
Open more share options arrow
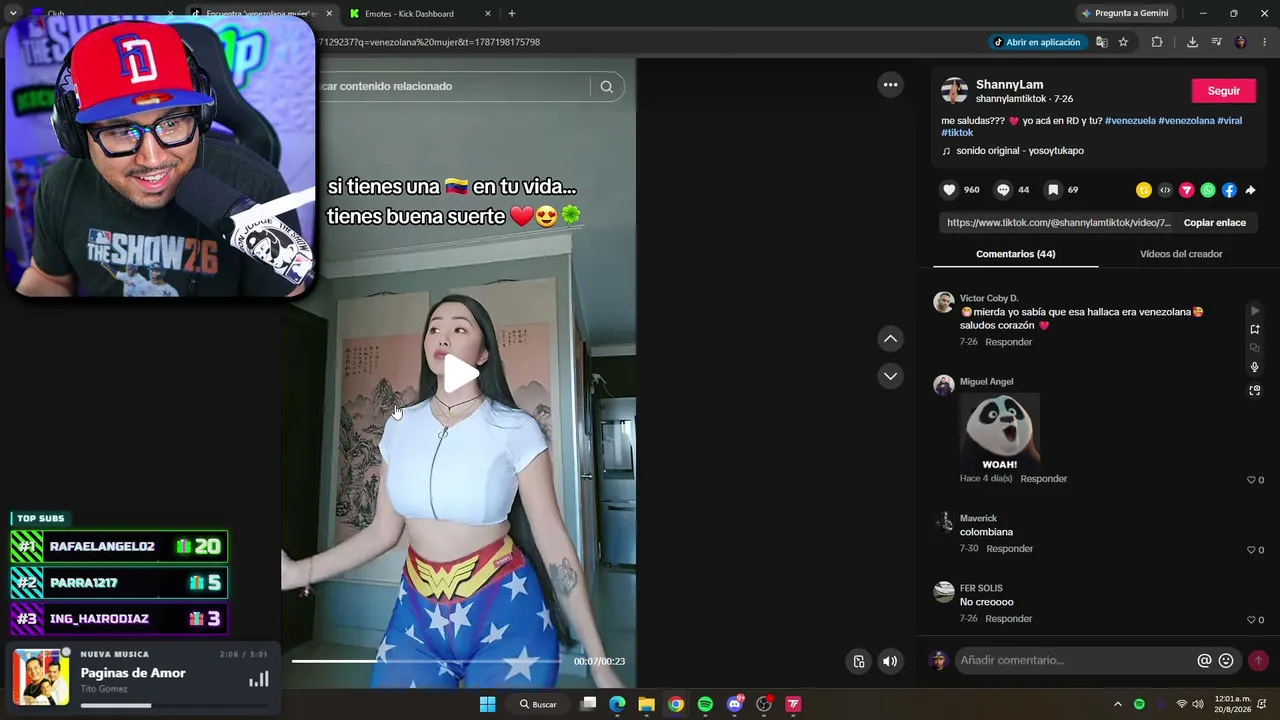coord(1250,190)
